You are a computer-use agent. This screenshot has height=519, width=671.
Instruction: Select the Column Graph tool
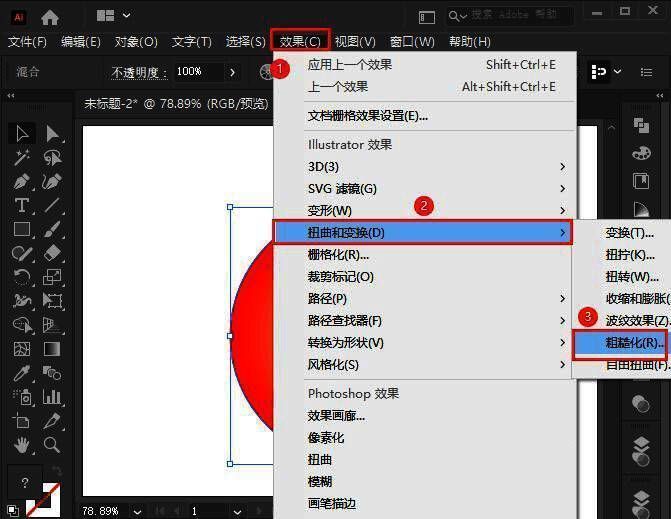pyautogui.click(x=52, y=397)
